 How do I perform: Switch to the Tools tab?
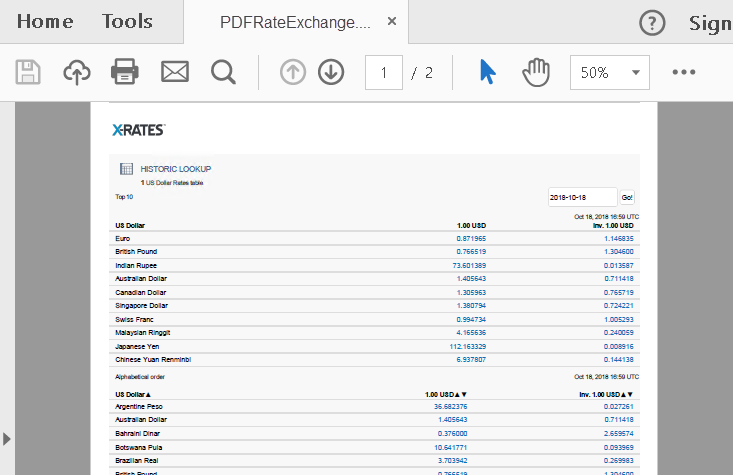127,22
